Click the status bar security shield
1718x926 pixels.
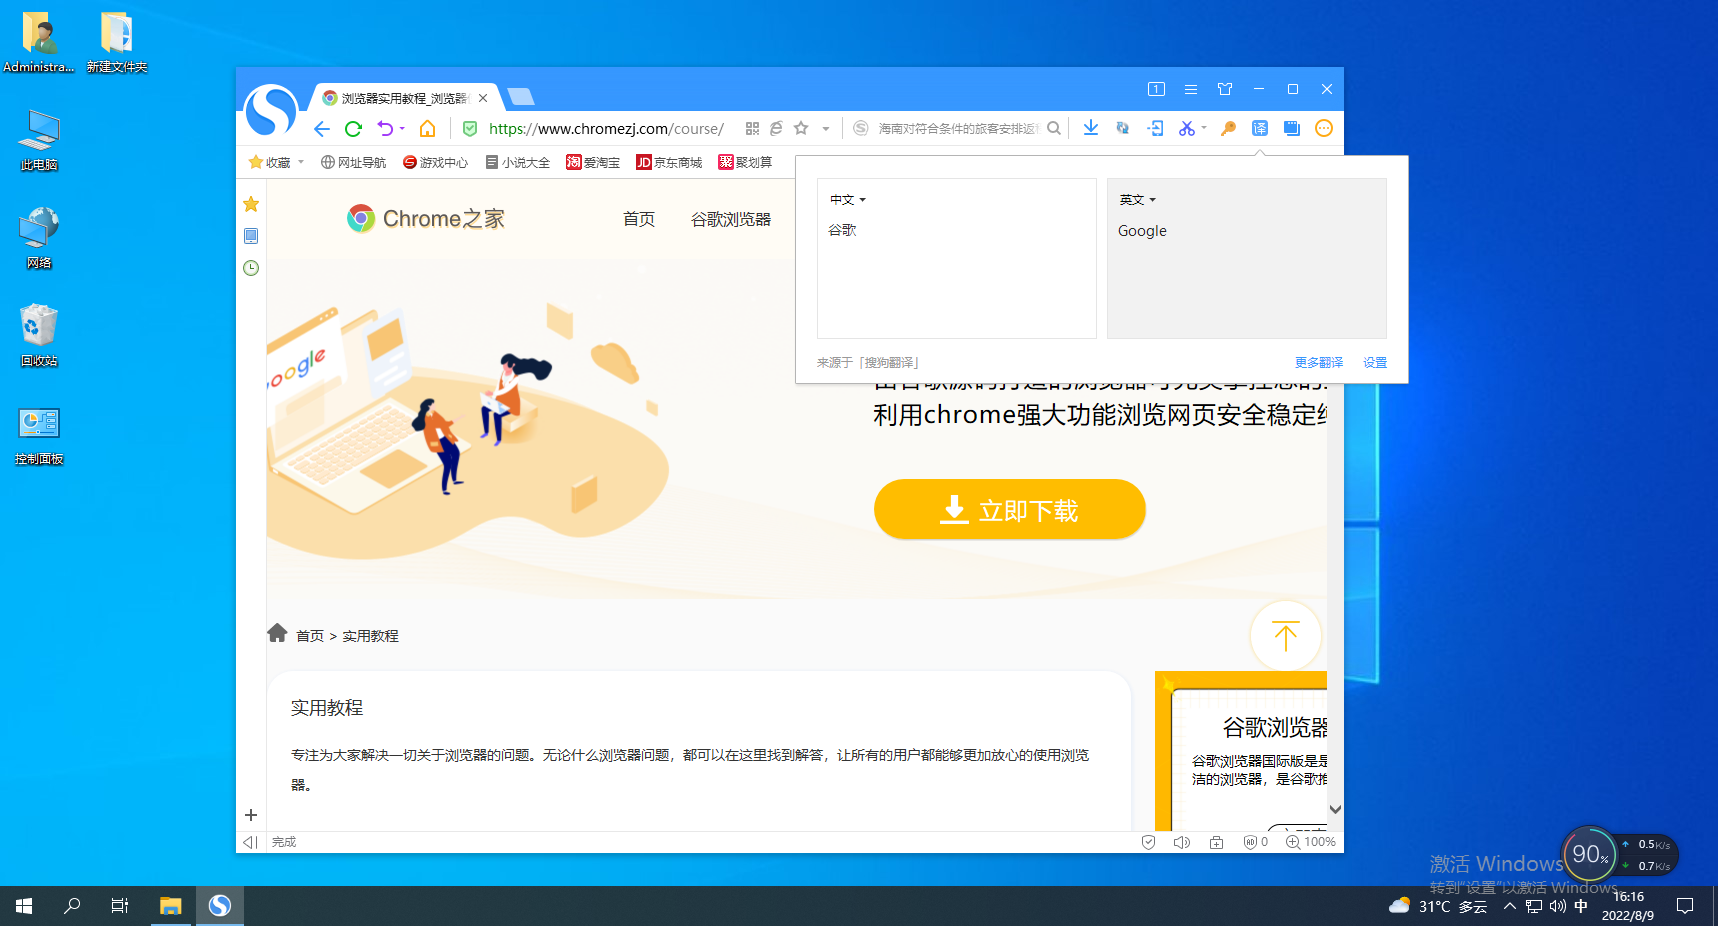click(x=1148, y=842)
